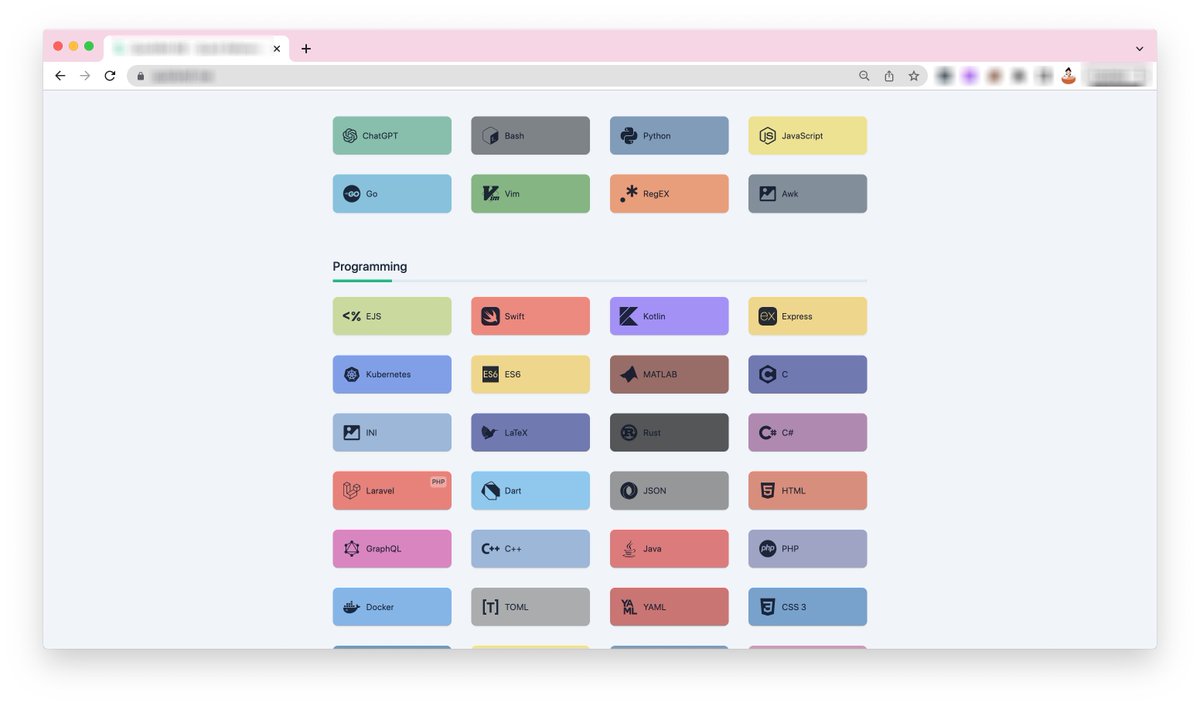The width and height of the screenshot is (1200, 706).
Task: Click the Bash cube icon
Action: tap(490, 136)
